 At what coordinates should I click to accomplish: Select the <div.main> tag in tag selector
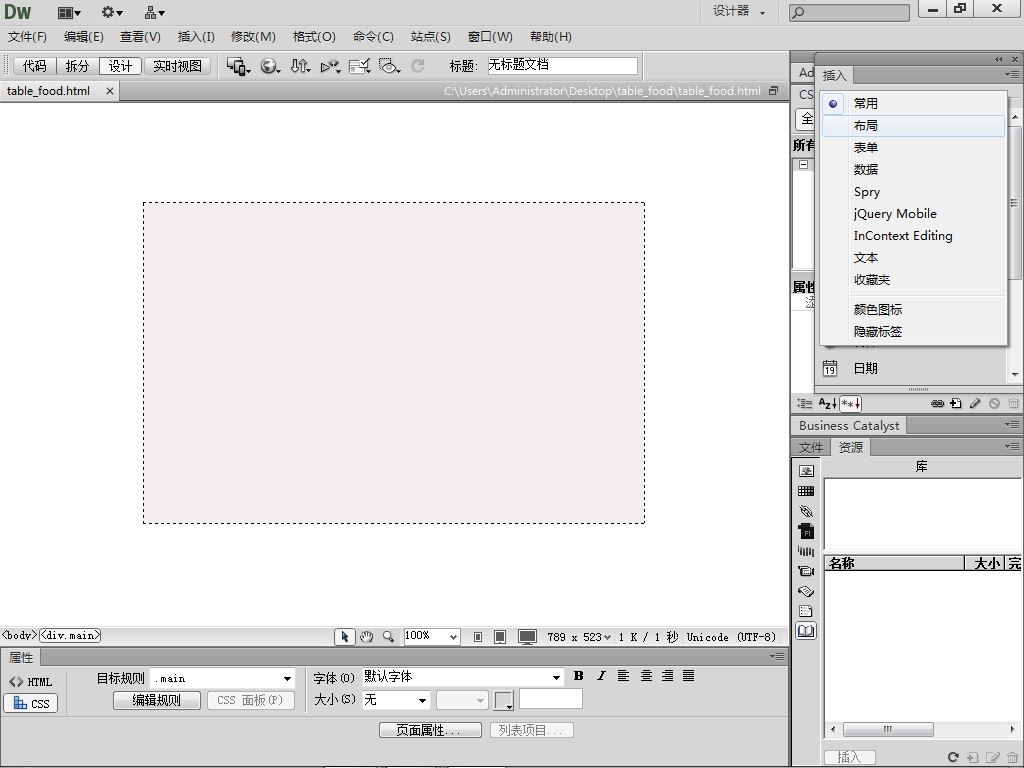pyautogui.click(x=71, y=635)
